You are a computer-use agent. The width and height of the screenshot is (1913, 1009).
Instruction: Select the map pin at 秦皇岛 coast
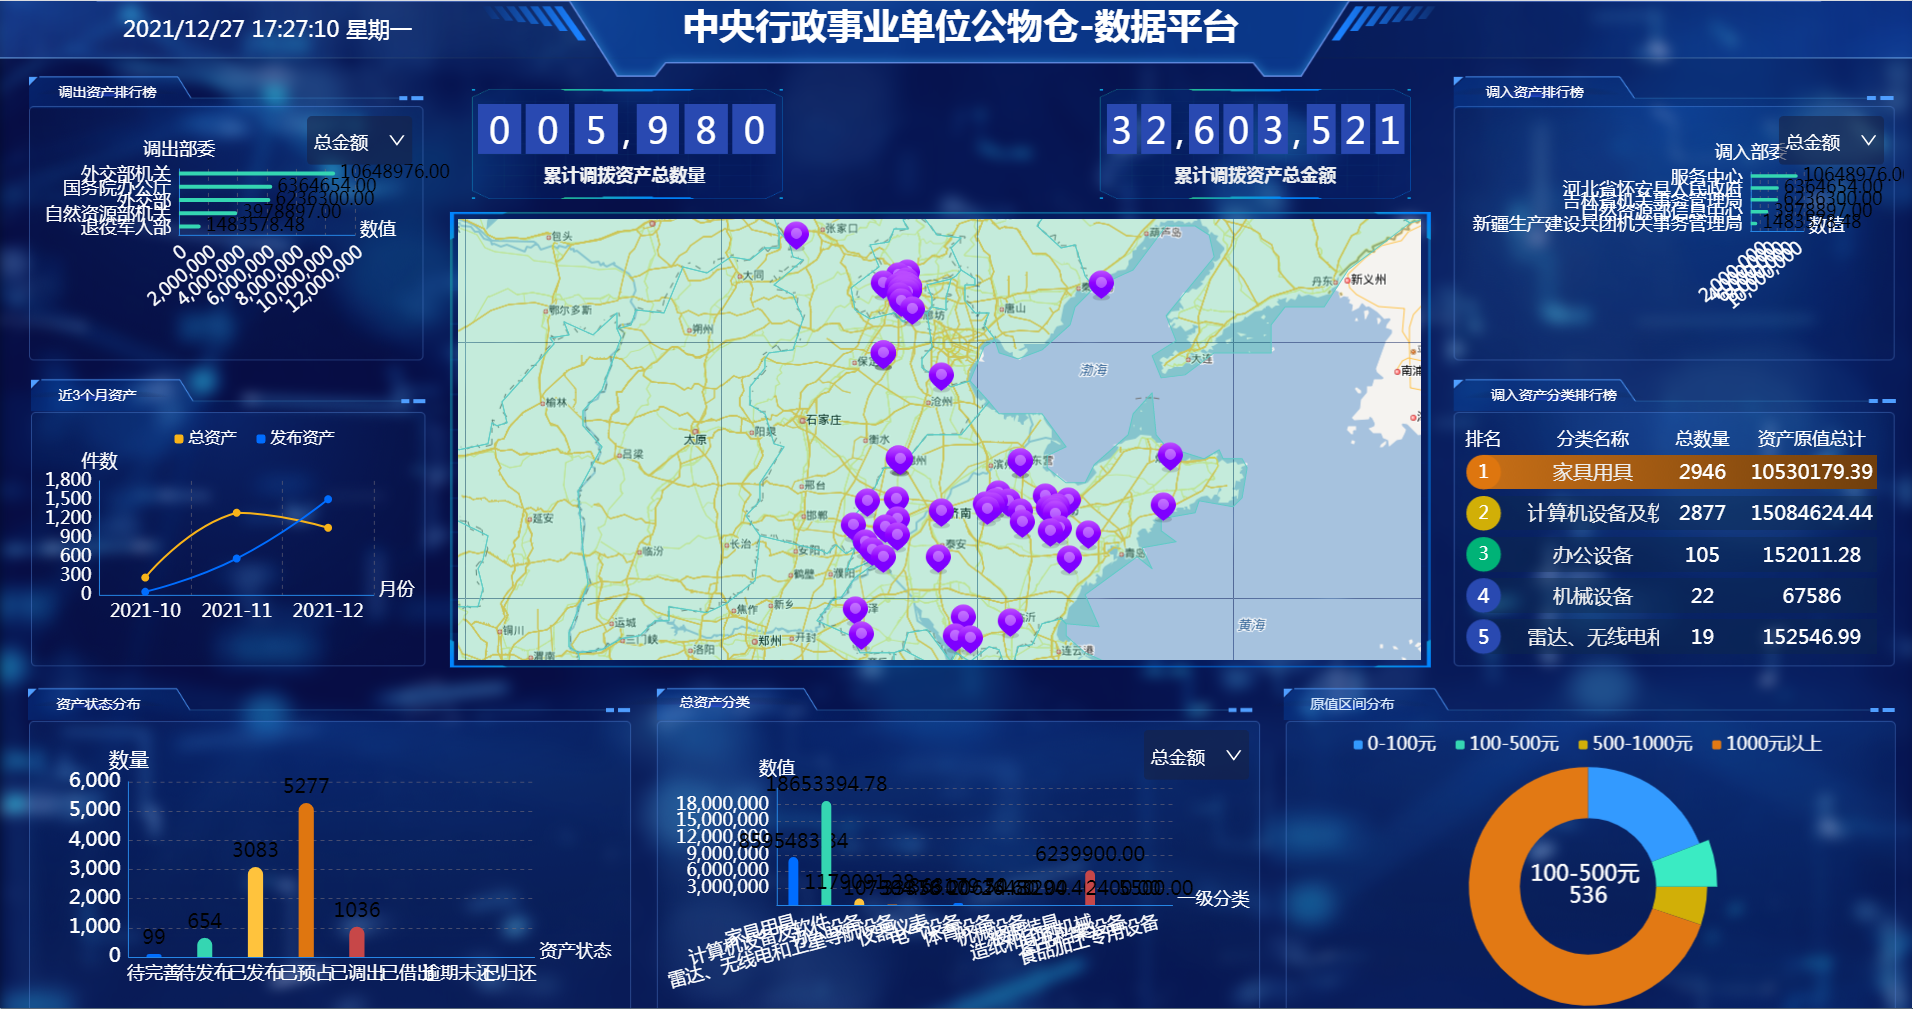point(1101,283)
